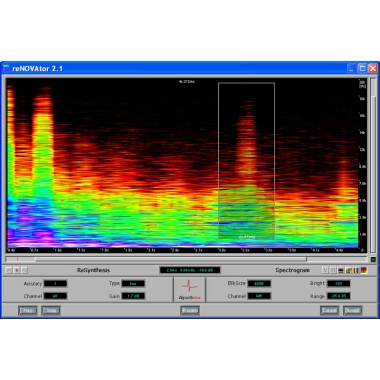Viewport: 380px width, 380px height.
Task: Click the small green indicator beside the scrollbar
Action: click(373, 259)
